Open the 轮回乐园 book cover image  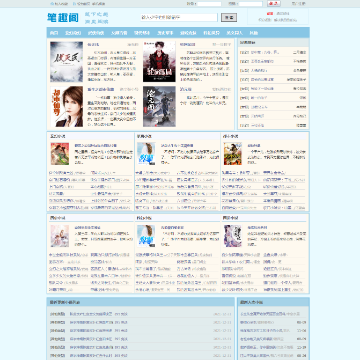159,62
